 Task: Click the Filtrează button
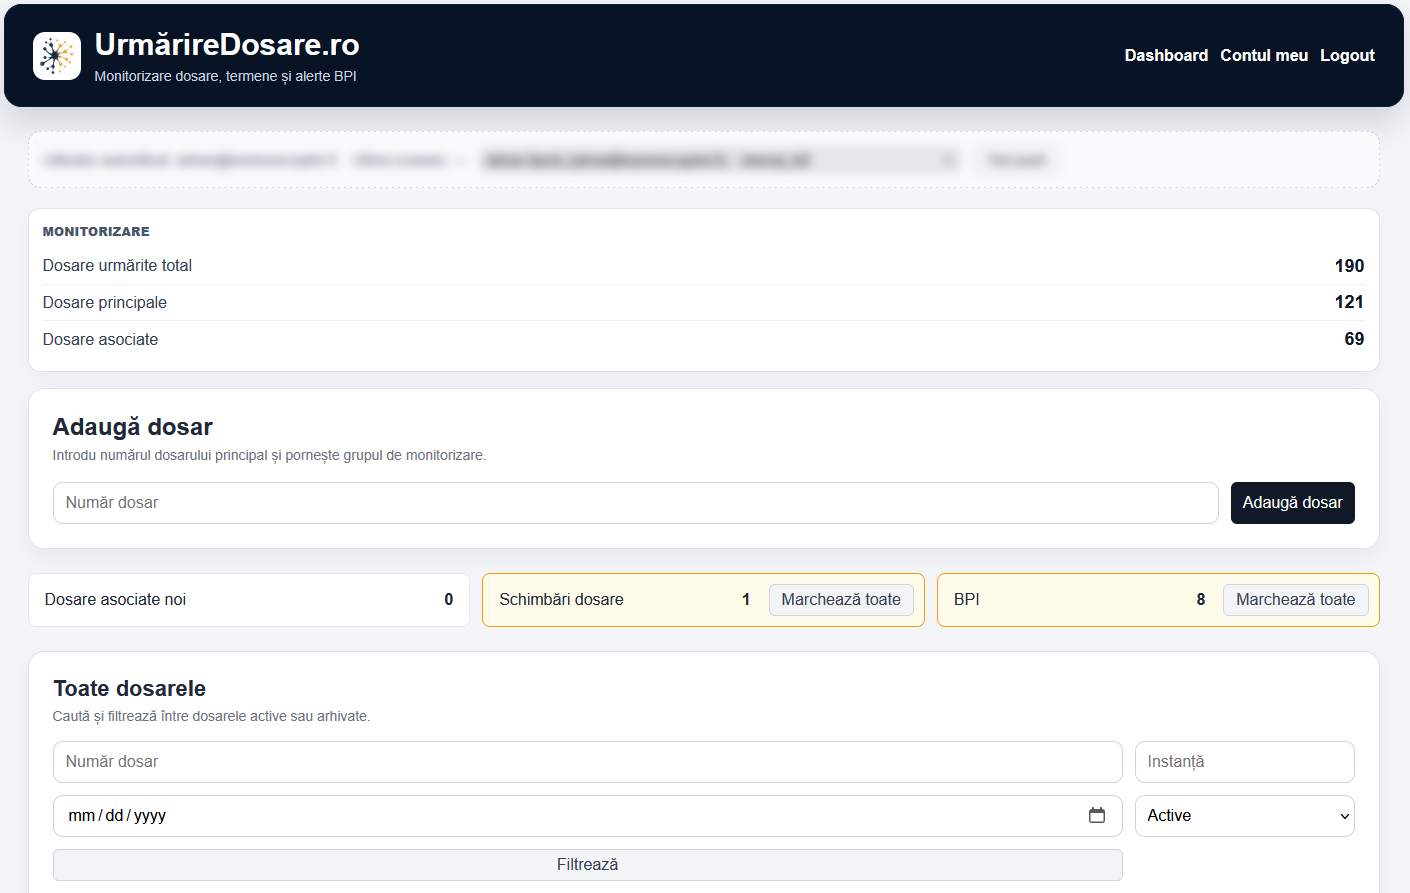click(587, 865)
